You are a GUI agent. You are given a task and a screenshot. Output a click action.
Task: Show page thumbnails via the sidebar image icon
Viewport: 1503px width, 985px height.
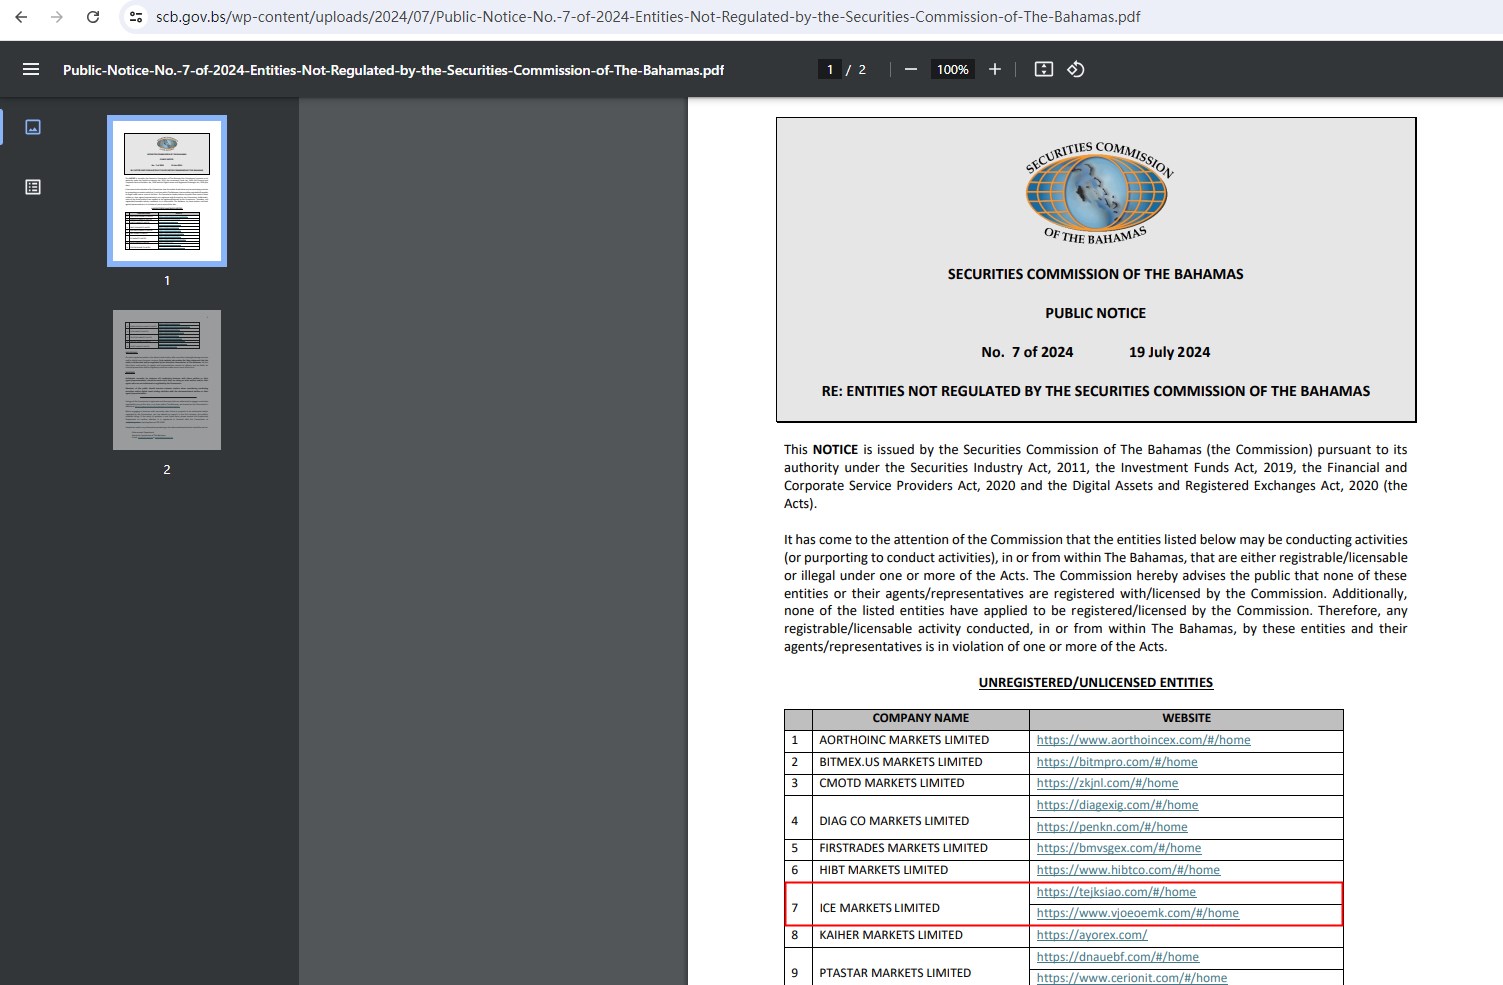pyautogui.click(x=33, y=127)
